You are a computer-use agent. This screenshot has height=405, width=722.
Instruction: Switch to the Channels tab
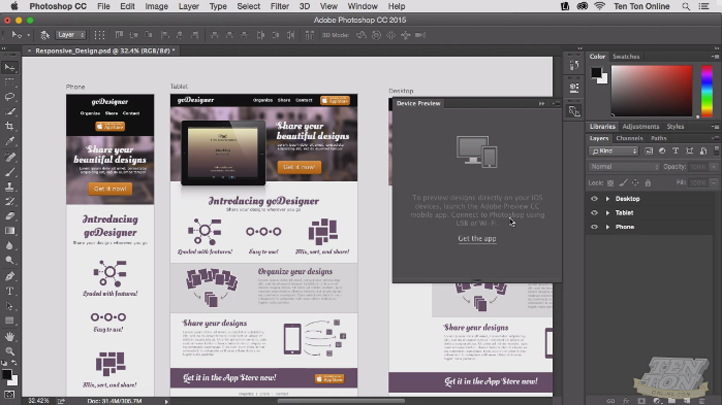coord(629,138)
